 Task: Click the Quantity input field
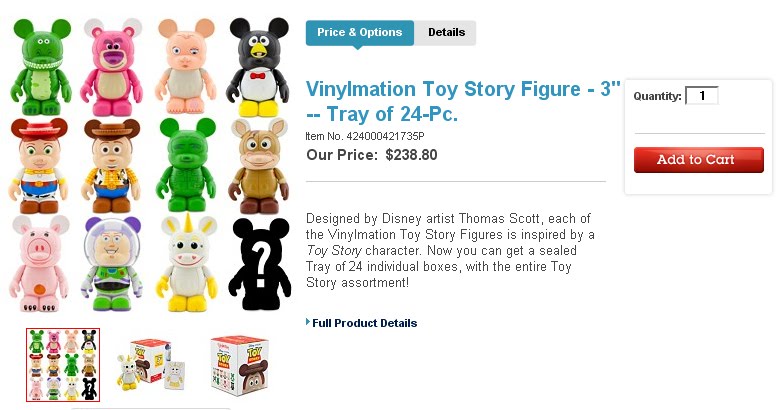coord(702,96)
